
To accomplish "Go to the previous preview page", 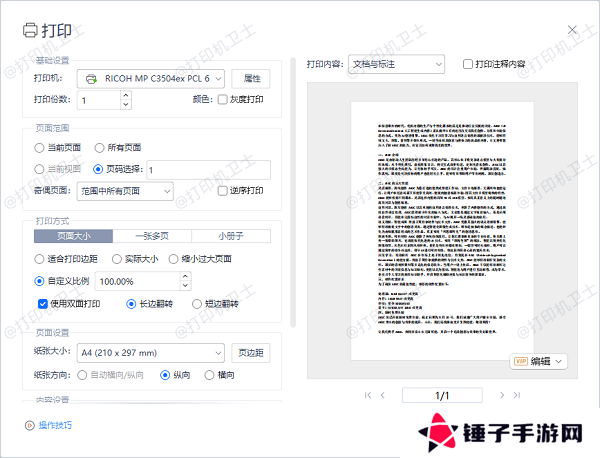I will point(383,395).
